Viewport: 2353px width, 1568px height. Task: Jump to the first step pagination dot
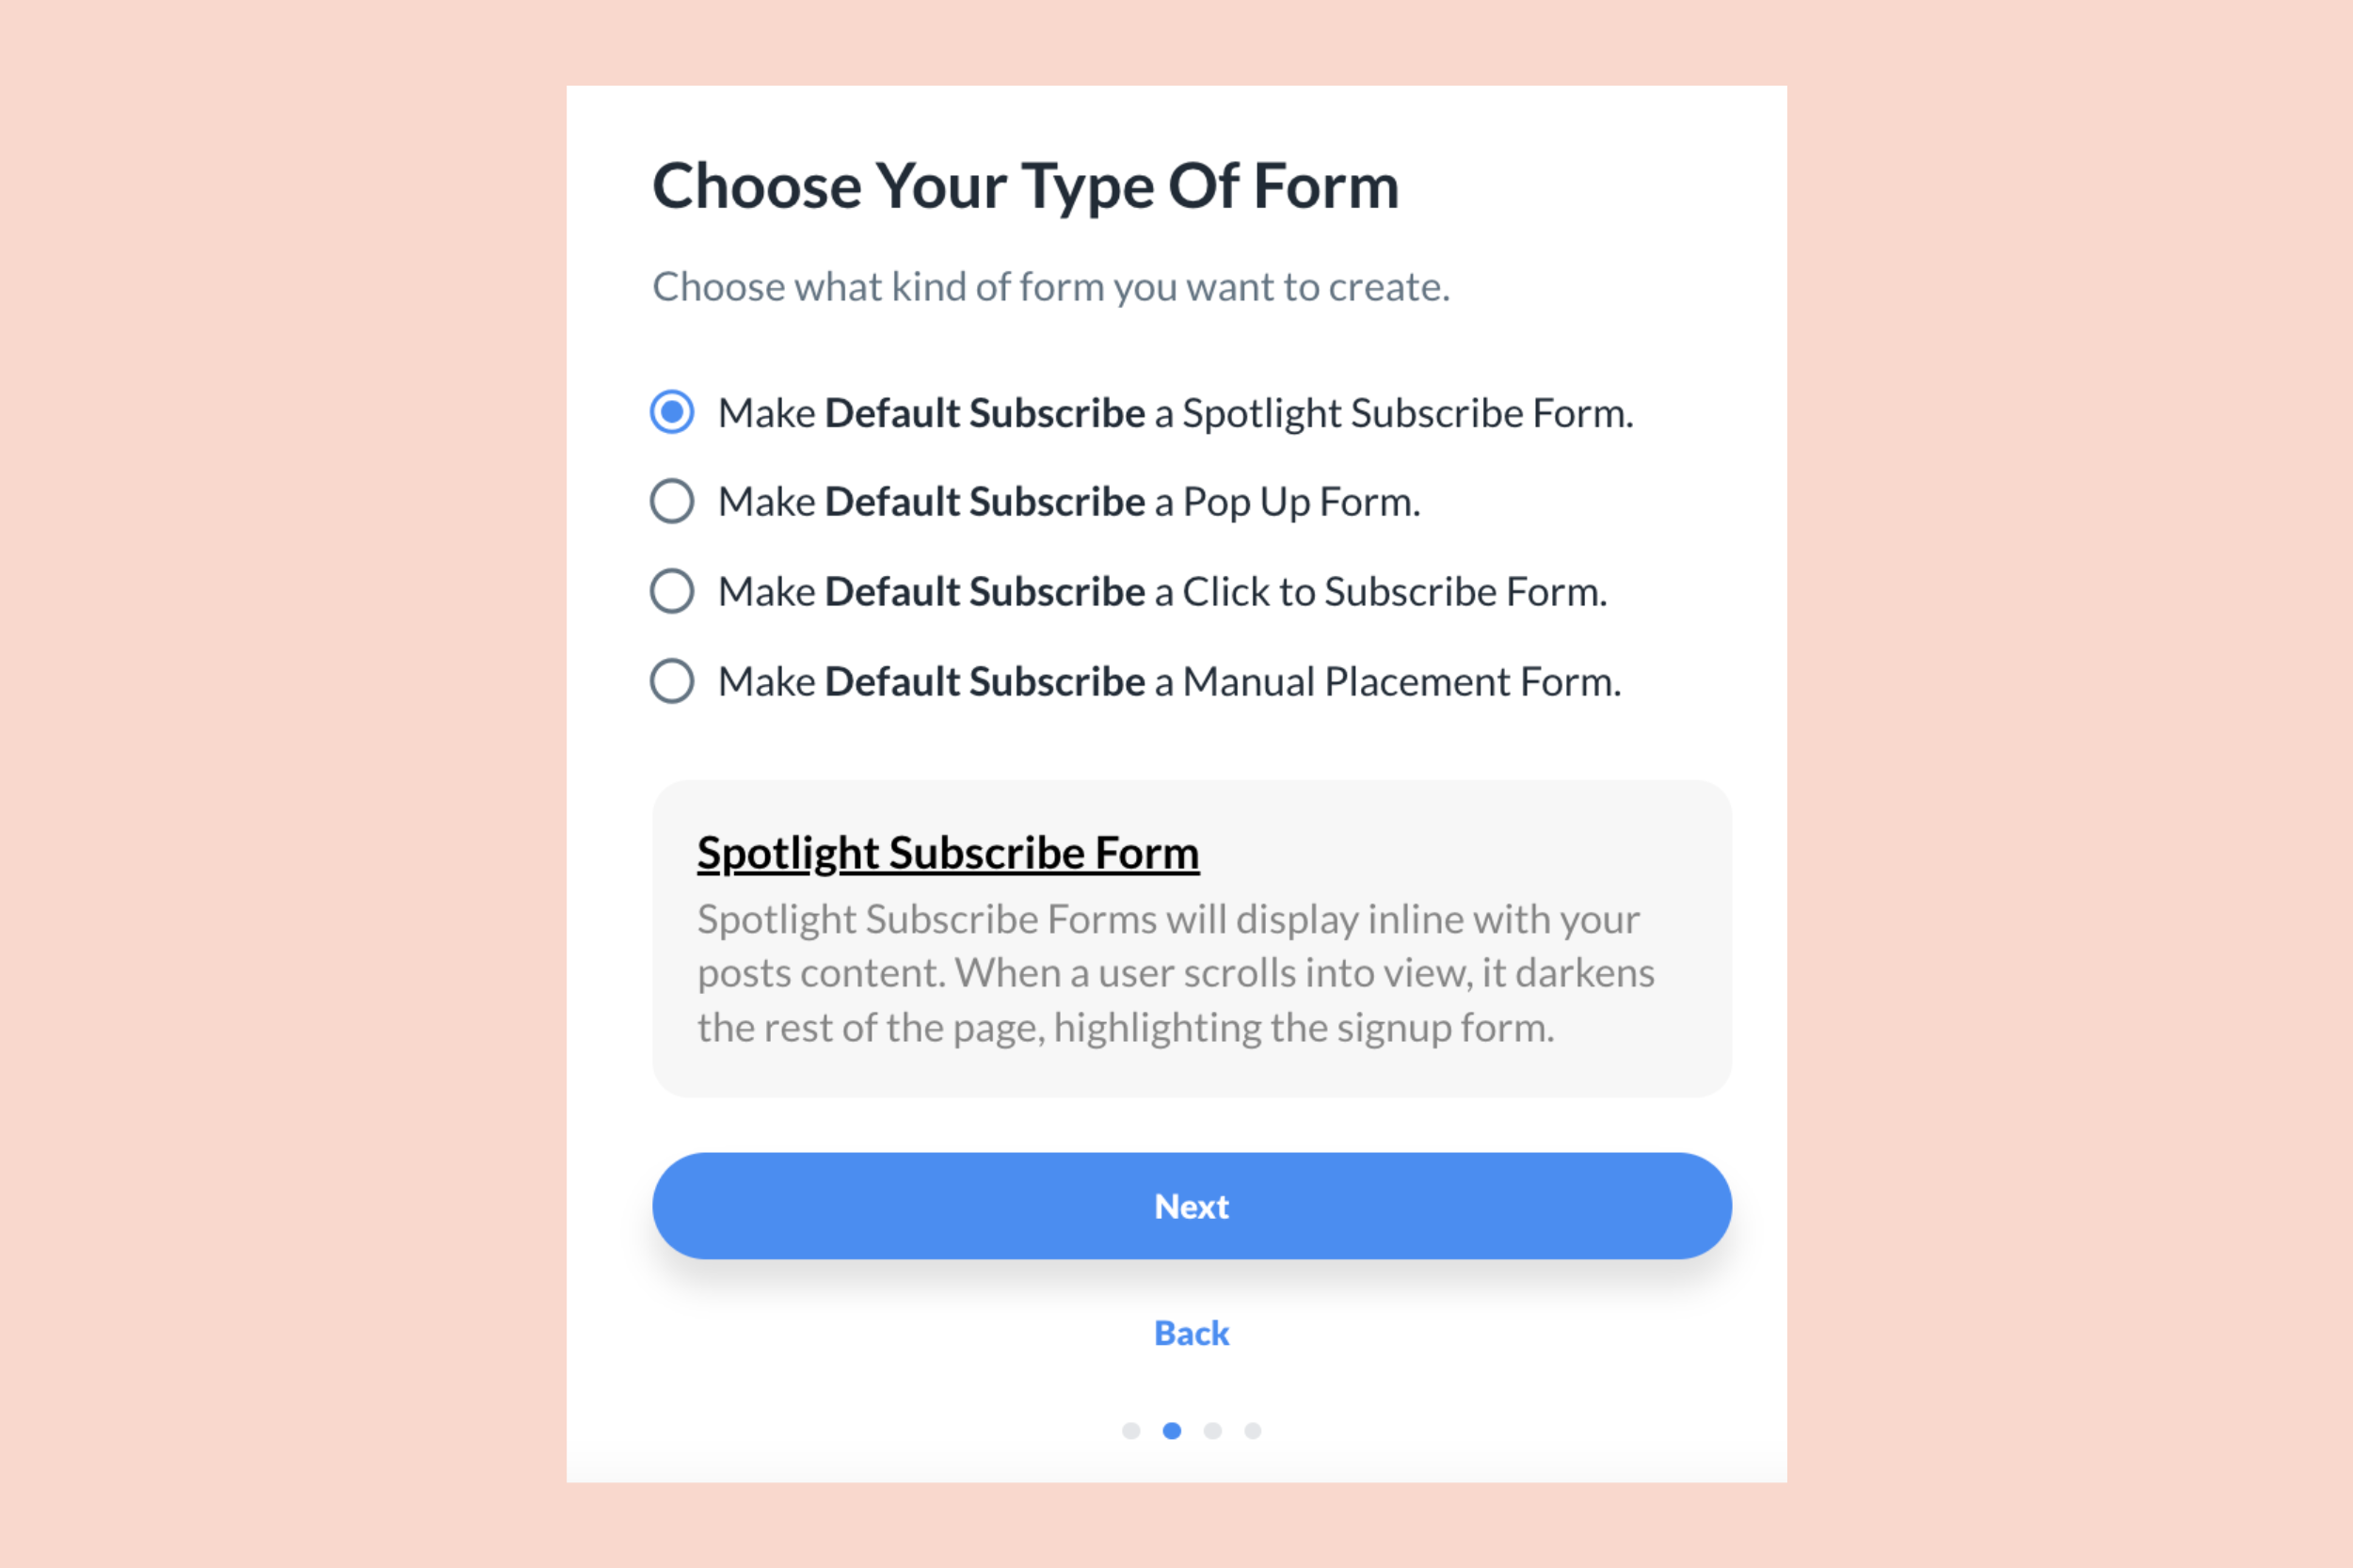1131,1431
